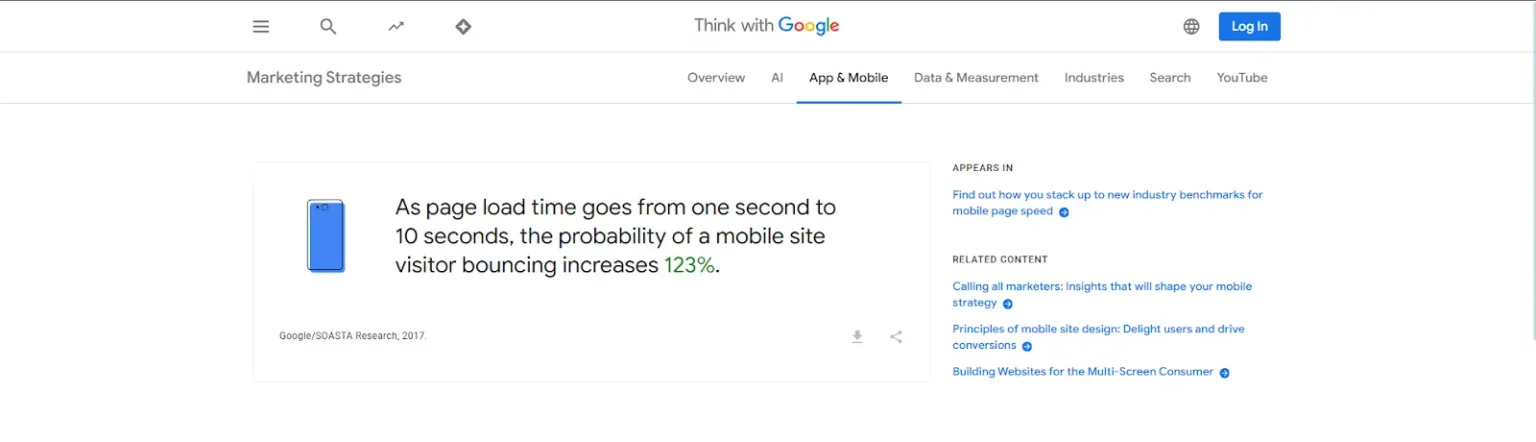Viewport: 1536px width, 442px height.
Task: Click Google/SOASTA Research, 2017 source text
Action: click(x=353, y=336)
